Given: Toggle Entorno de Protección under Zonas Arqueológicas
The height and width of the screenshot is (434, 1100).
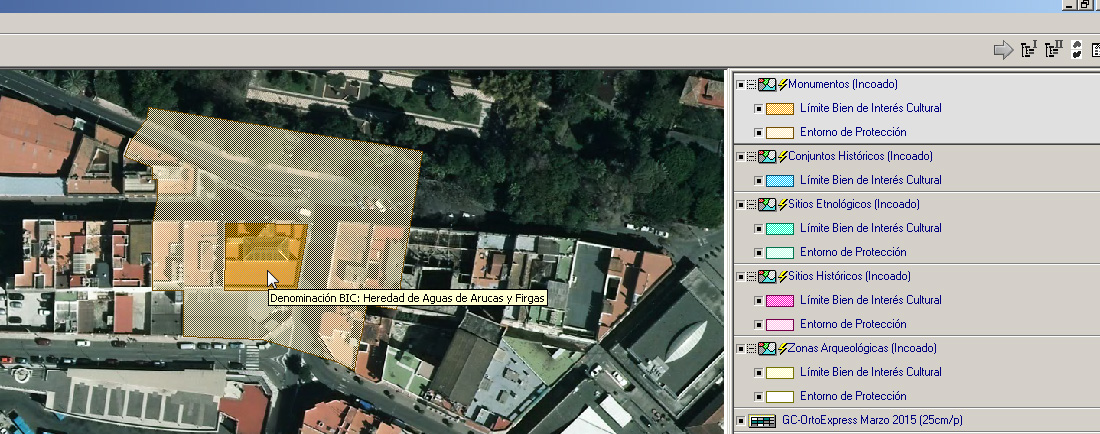Looking at the screenshot, I should (758, 397).
